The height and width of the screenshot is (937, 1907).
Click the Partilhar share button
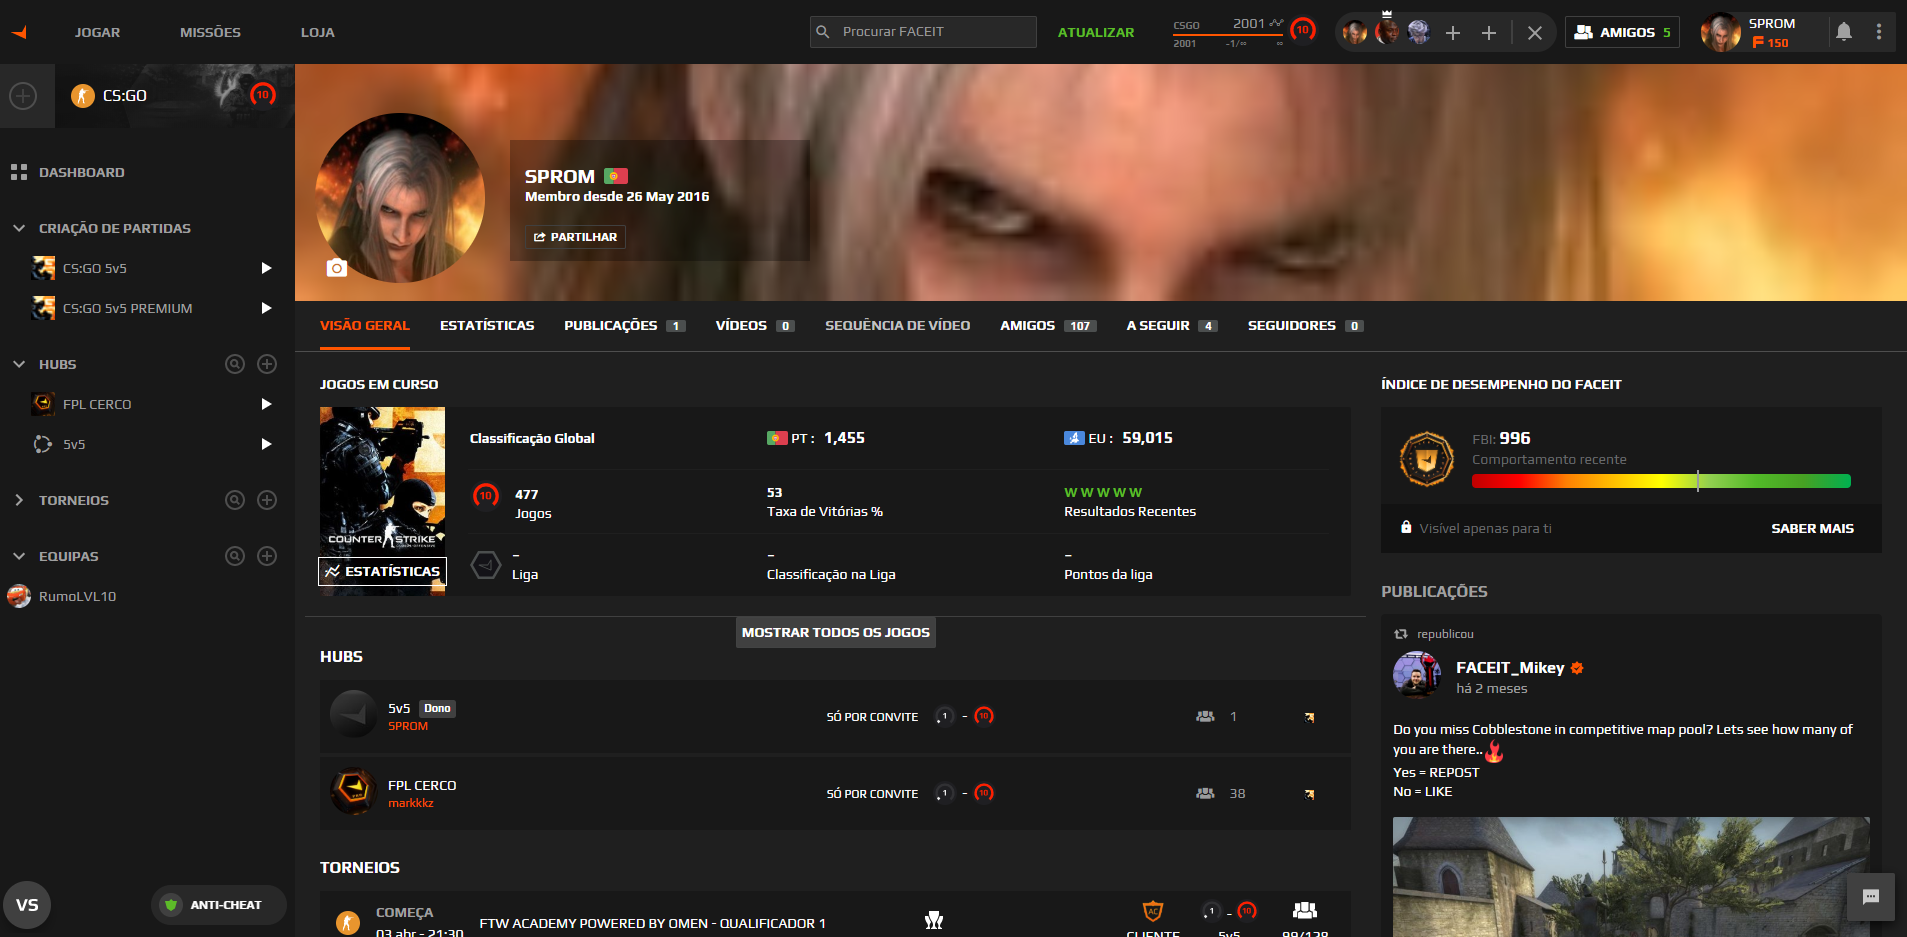576,237
